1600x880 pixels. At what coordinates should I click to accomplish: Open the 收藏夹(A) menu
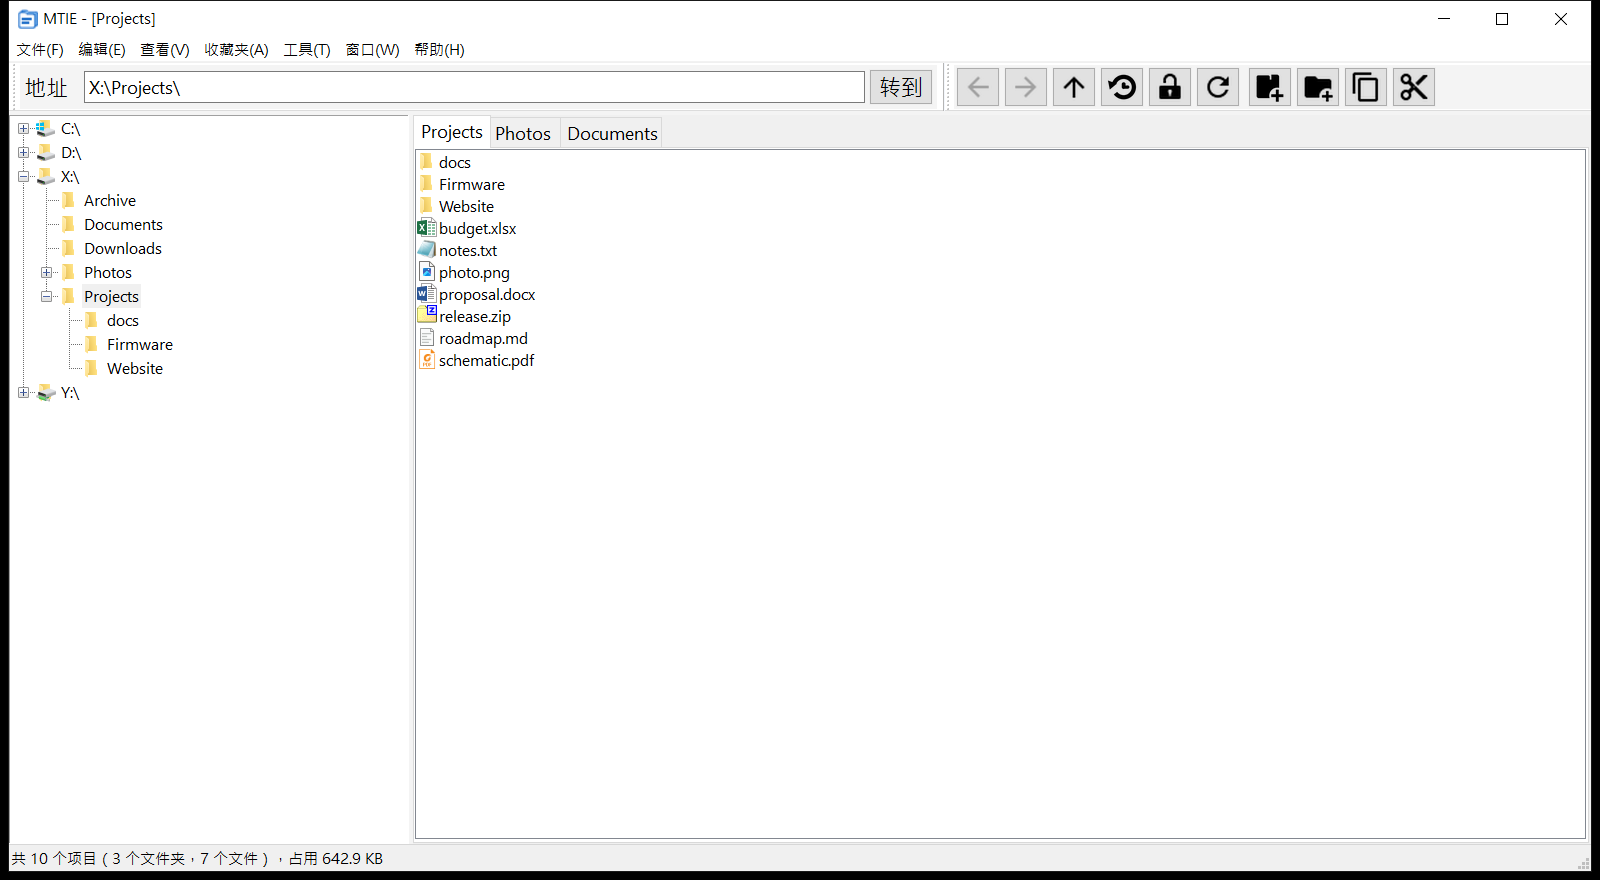point(236,50)
